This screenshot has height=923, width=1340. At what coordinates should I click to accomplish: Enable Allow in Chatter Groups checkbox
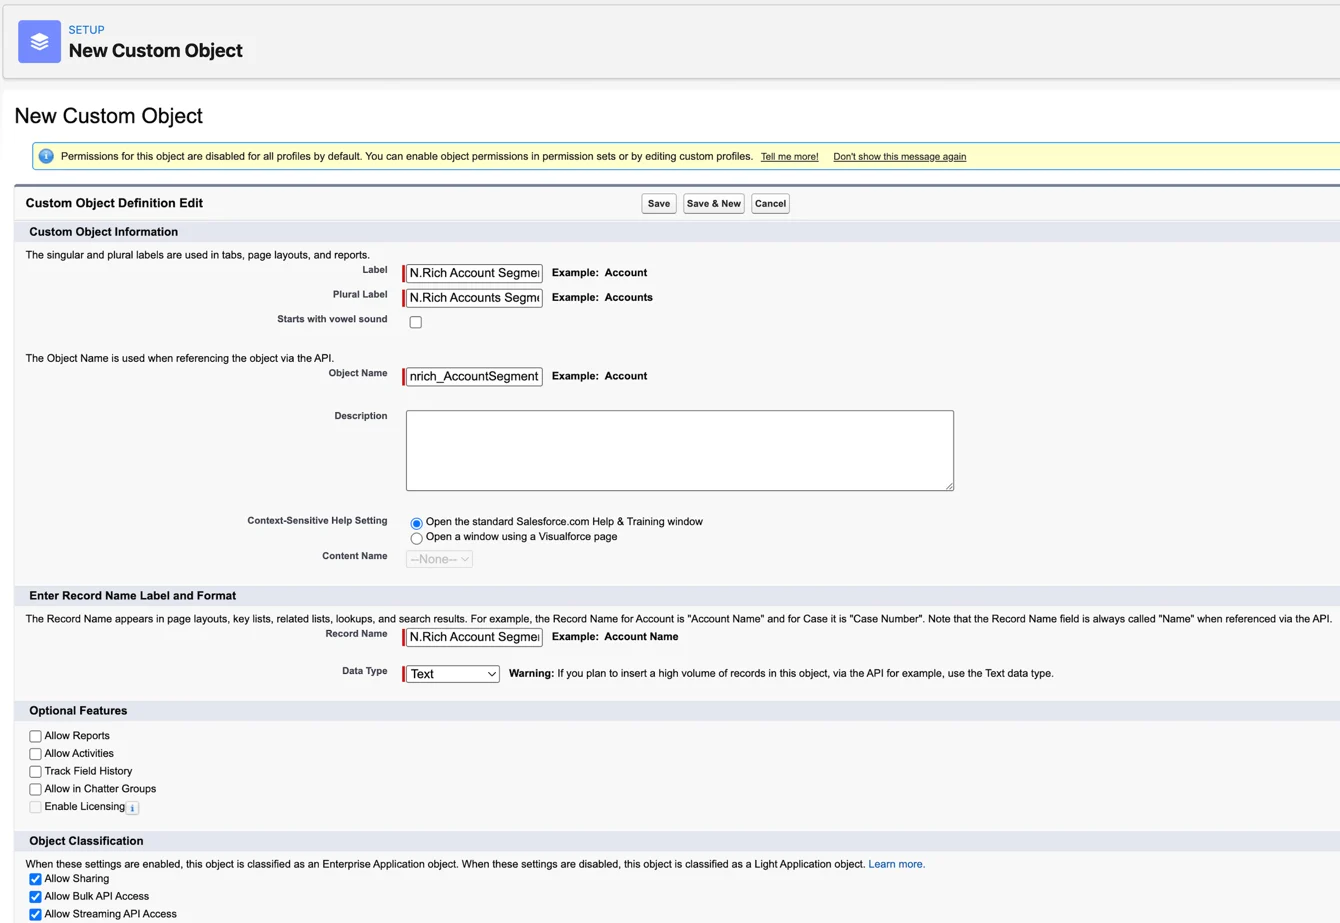[35, 789]
